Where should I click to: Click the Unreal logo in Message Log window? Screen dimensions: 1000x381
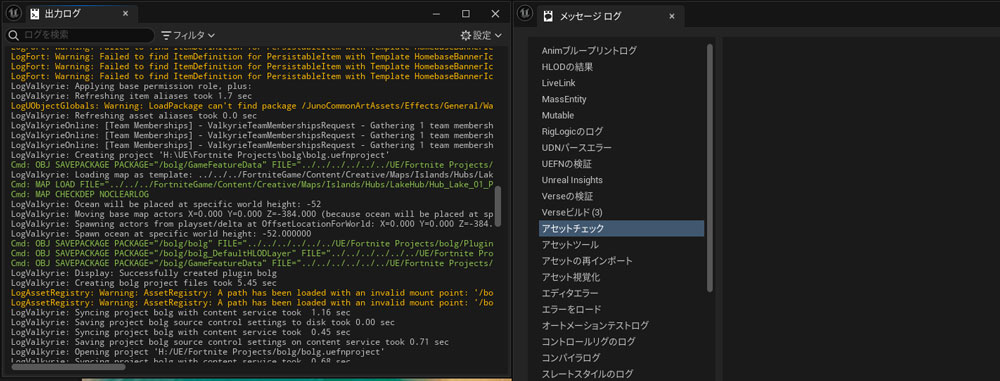click(524, 13)
